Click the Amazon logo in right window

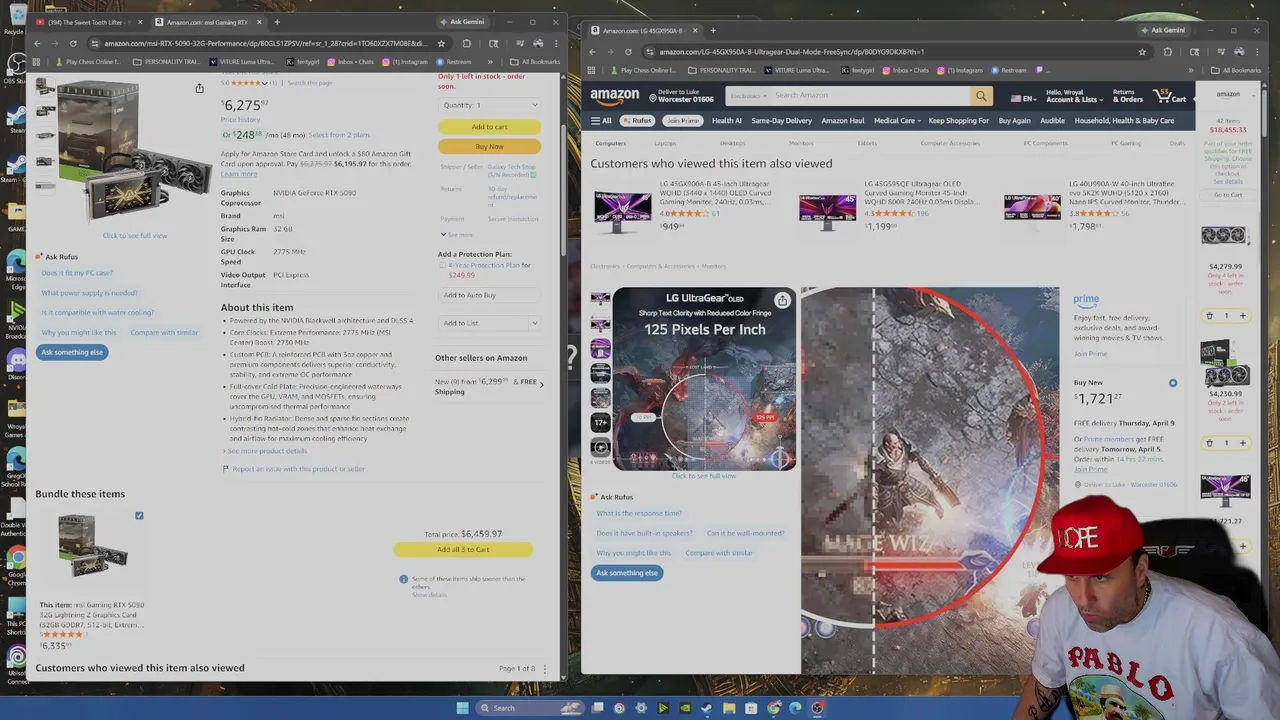614,96
